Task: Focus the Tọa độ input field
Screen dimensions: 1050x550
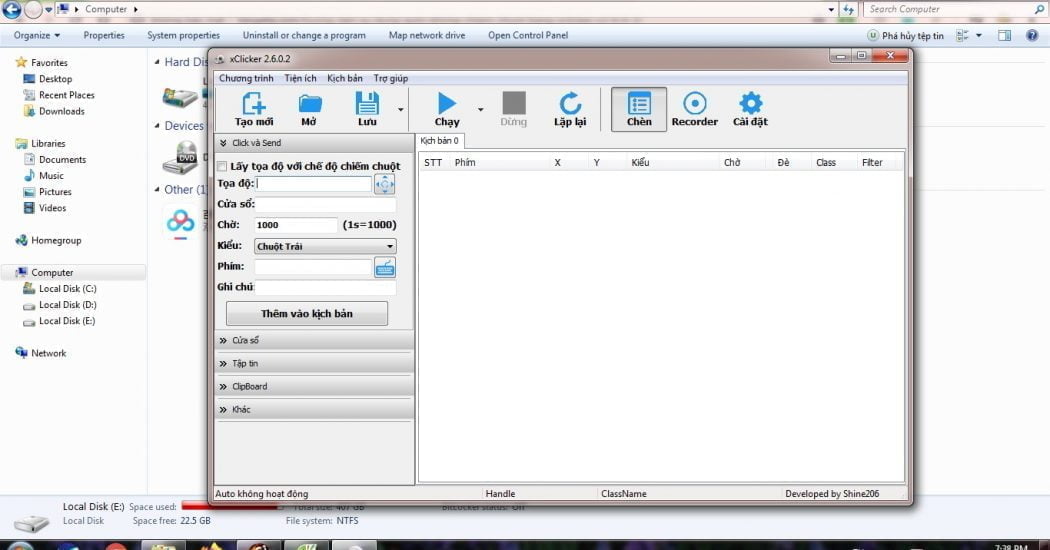Action: pos(313,184)
